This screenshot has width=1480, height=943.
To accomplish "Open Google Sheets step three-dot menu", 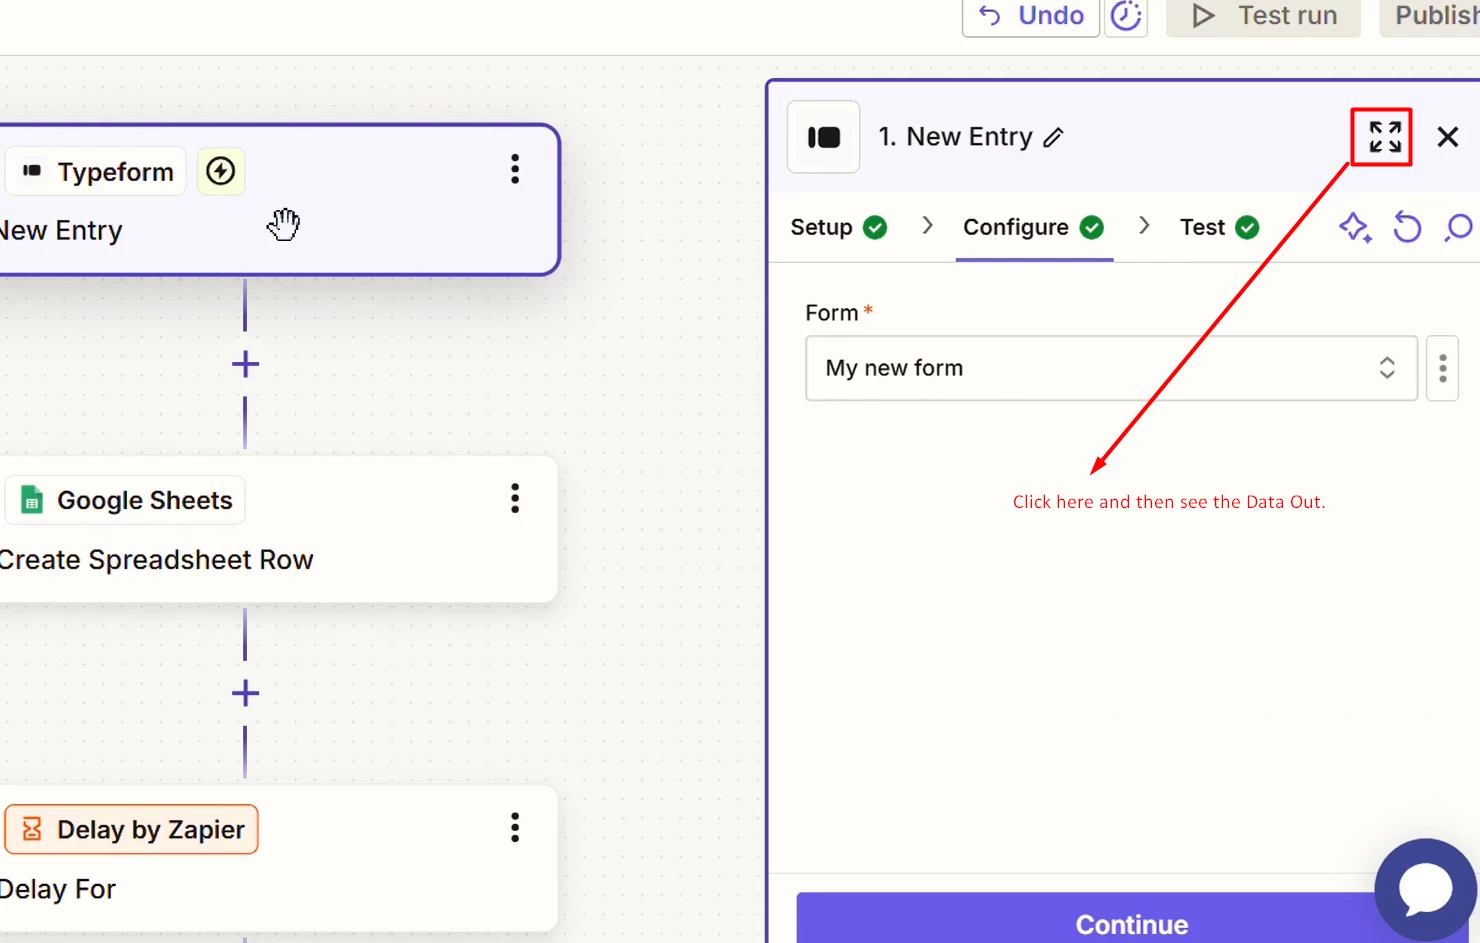I will point(515,498).
